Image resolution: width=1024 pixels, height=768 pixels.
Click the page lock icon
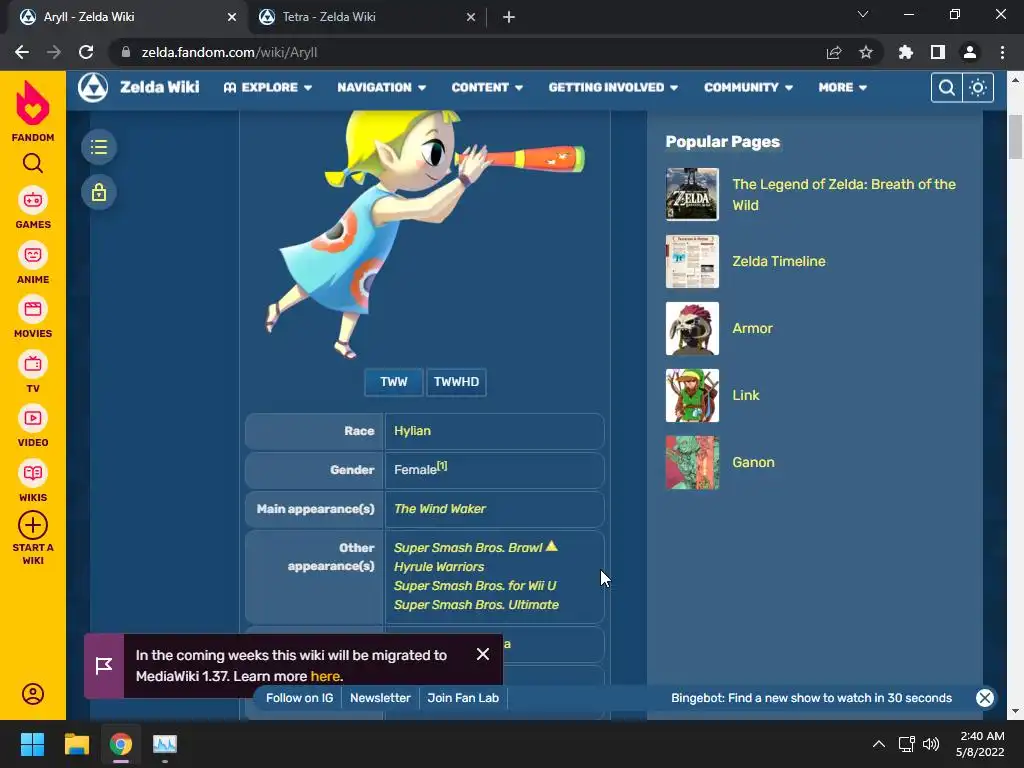(x=99, y=193)
